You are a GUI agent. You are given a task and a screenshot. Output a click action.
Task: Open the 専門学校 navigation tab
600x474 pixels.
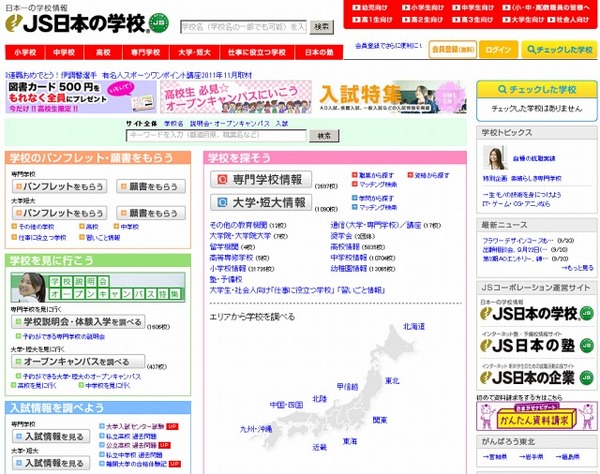pyautogui.click(x=146, y=52)
